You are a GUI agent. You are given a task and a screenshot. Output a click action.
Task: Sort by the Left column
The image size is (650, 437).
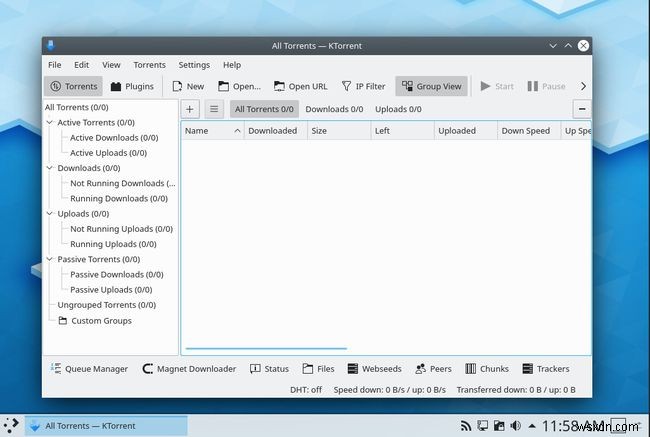coord(403,131)
